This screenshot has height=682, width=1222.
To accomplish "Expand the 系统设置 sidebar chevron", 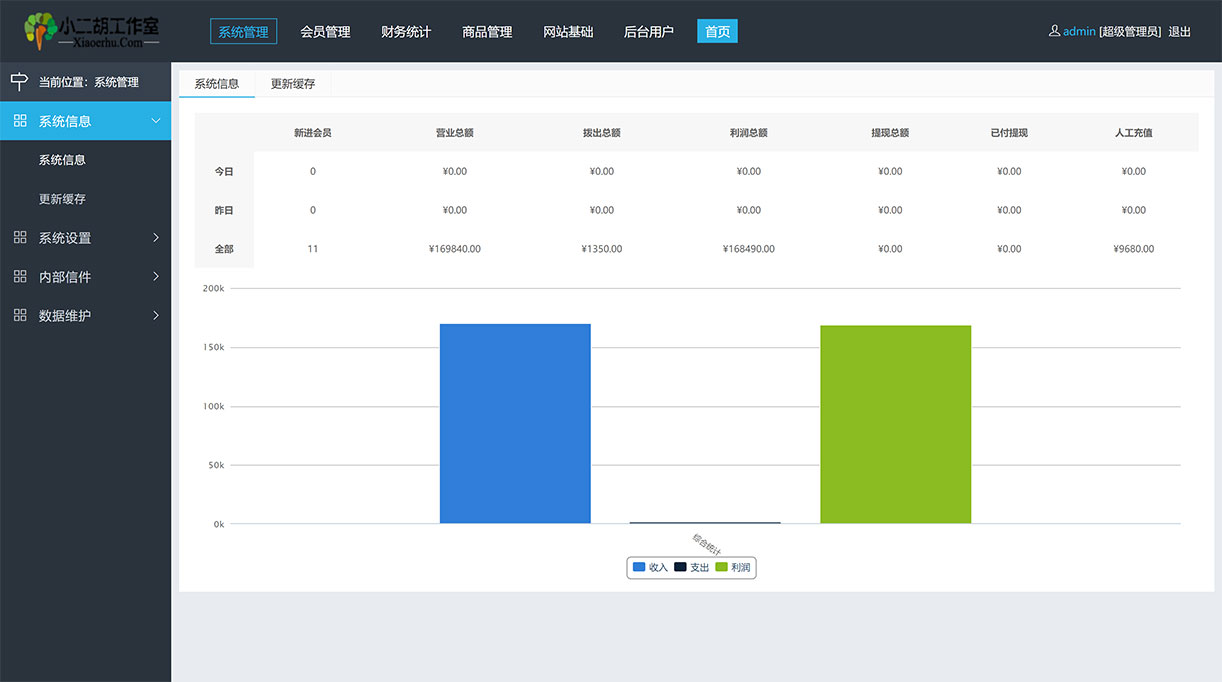I will 155,238.
